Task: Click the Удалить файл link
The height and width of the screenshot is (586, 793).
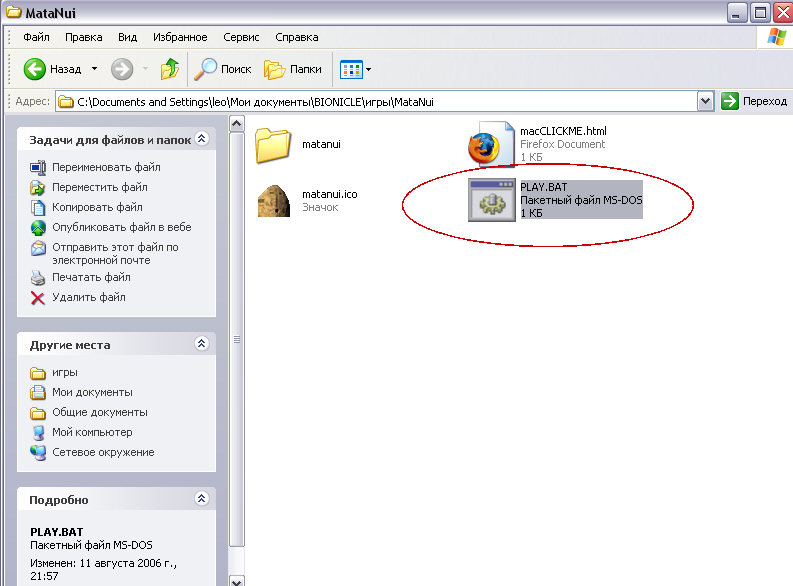Action: tap(89, 297)
